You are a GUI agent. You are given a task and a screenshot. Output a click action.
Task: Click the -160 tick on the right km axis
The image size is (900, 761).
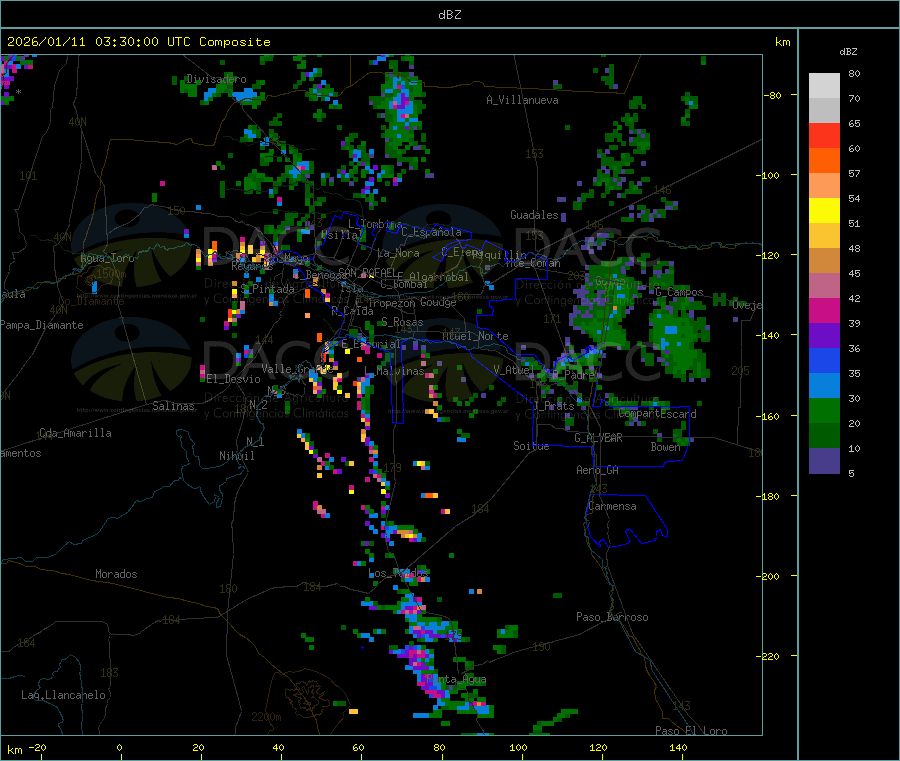pyautogui.click(x=769, y=416)
